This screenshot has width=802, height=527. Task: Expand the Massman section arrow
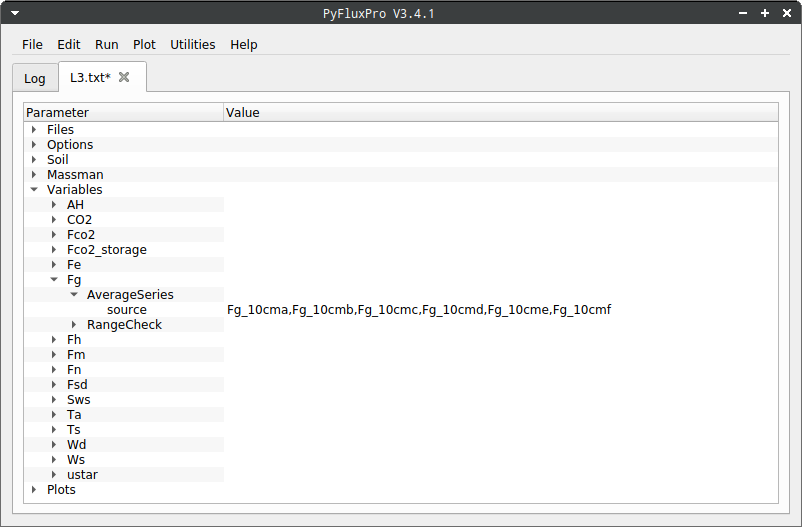[x=34, y=174]
